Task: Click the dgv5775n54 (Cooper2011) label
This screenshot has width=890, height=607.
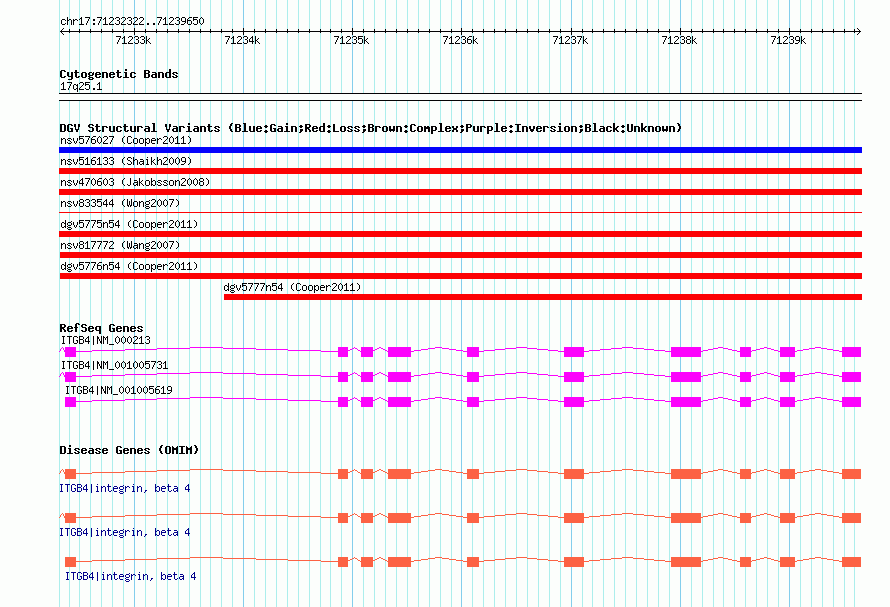Action: click(x=129, y=224)
